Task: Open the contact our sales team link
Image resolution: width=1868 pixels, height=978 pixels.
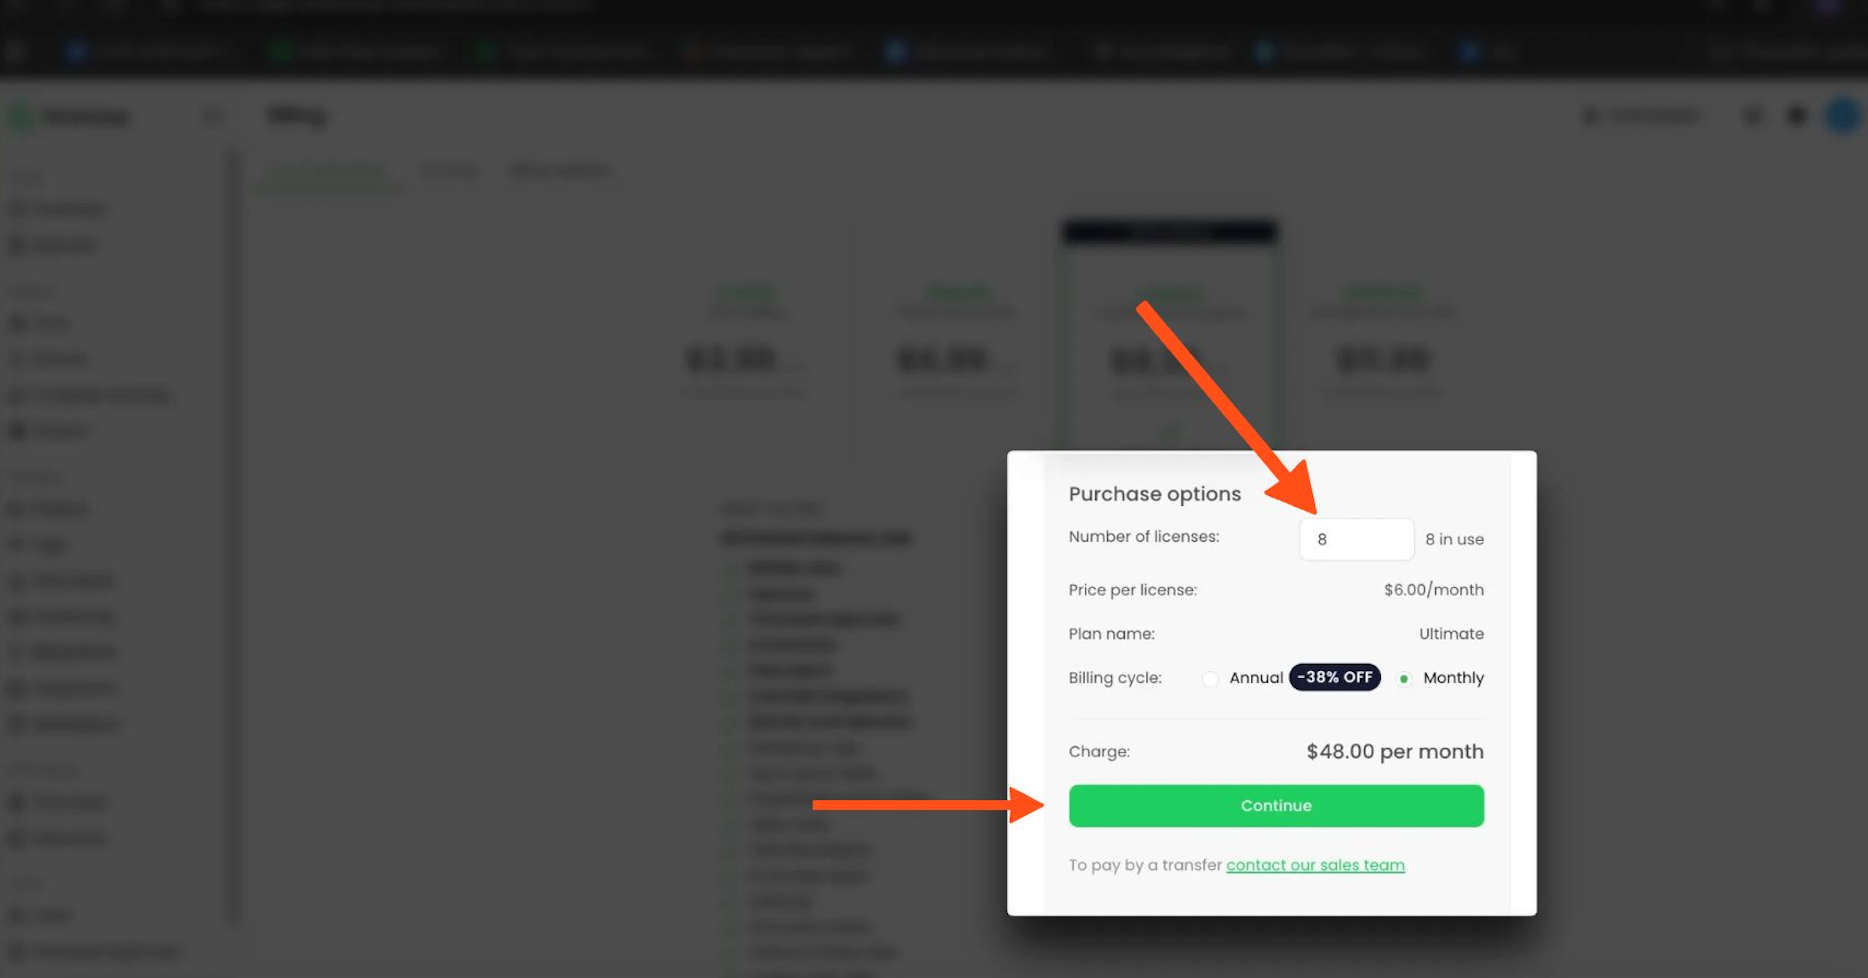Action: click(1315, 865)
